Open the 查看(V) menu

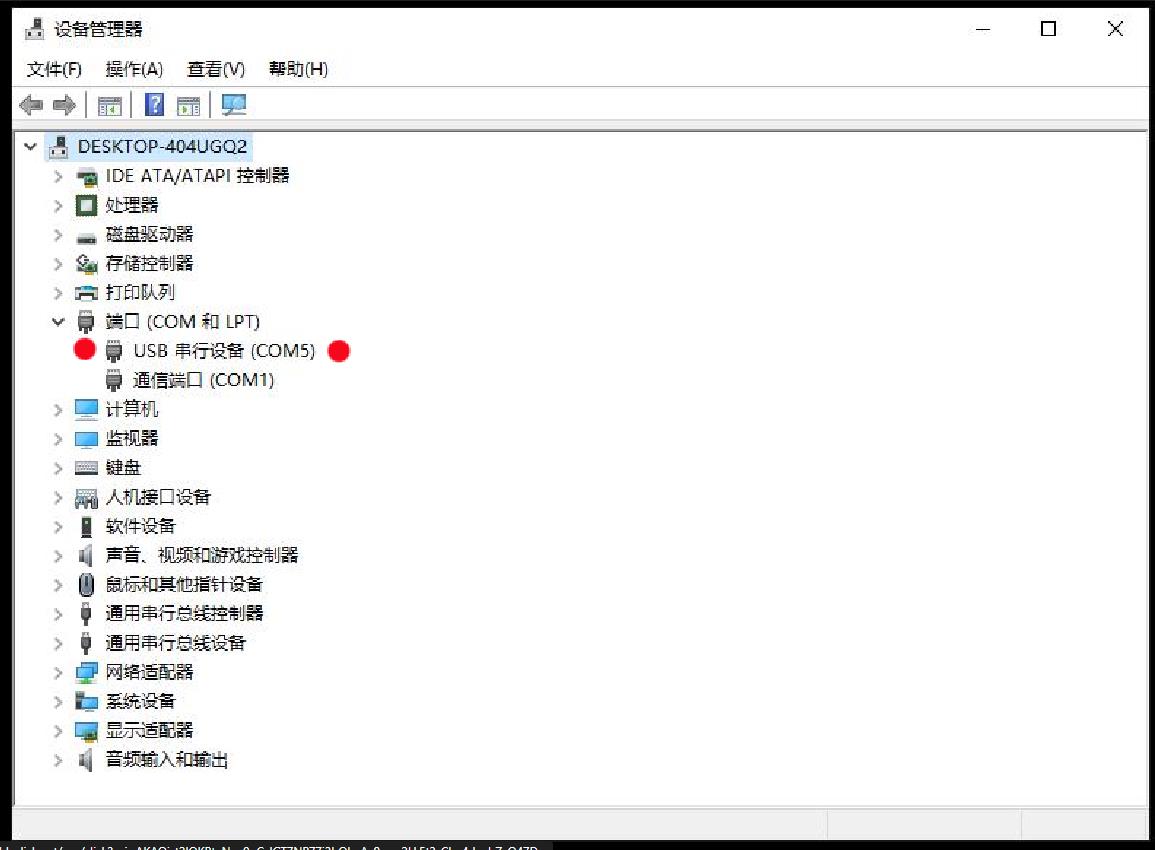pos(216,69)
